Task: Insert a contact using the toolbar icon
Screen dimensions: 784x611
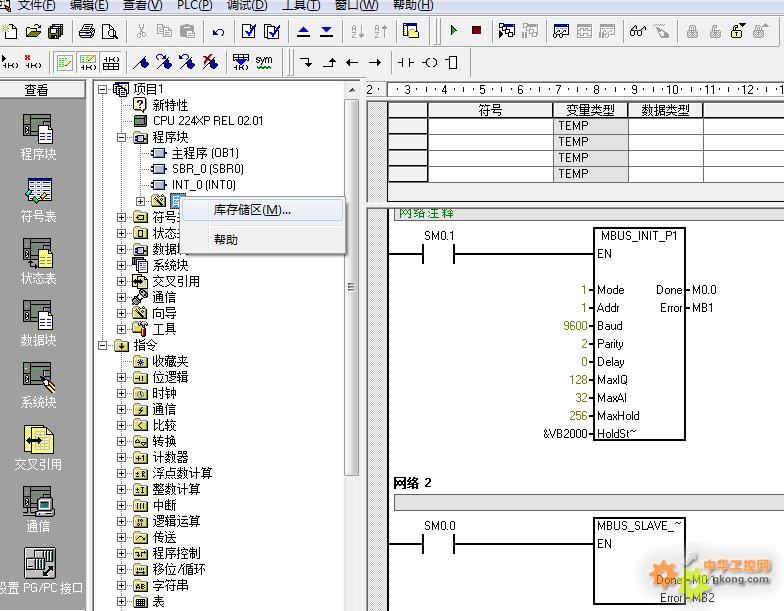Action: 406,62
